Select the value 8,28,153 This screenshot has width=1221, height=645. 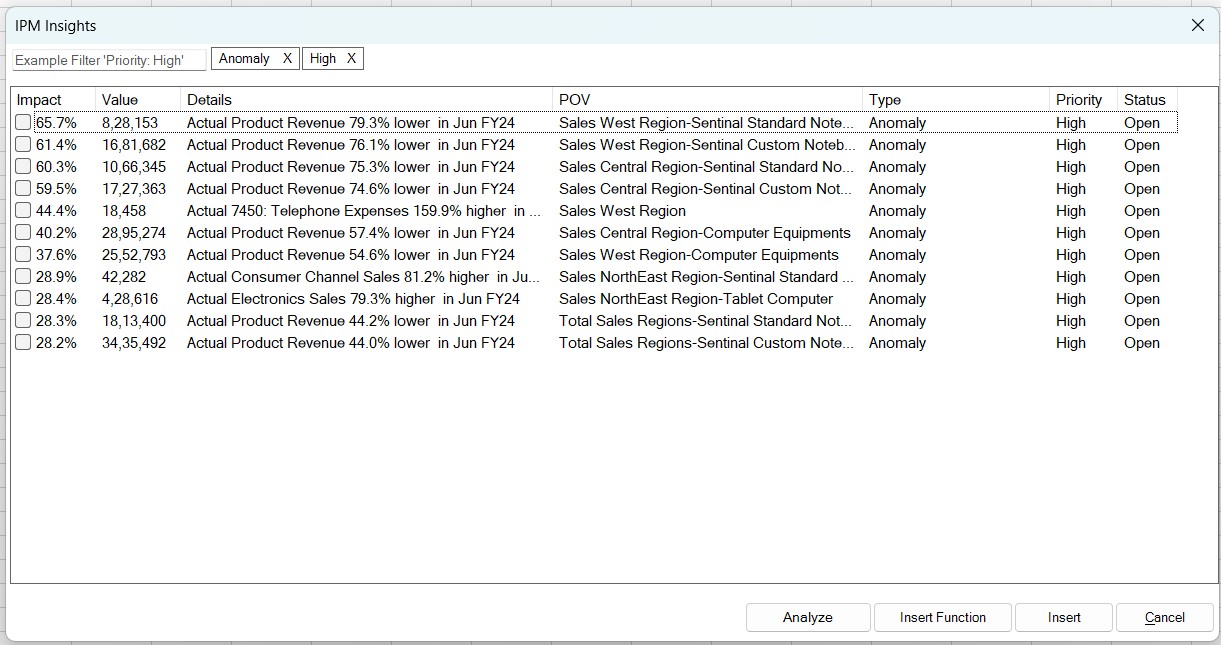click(130, 123)
